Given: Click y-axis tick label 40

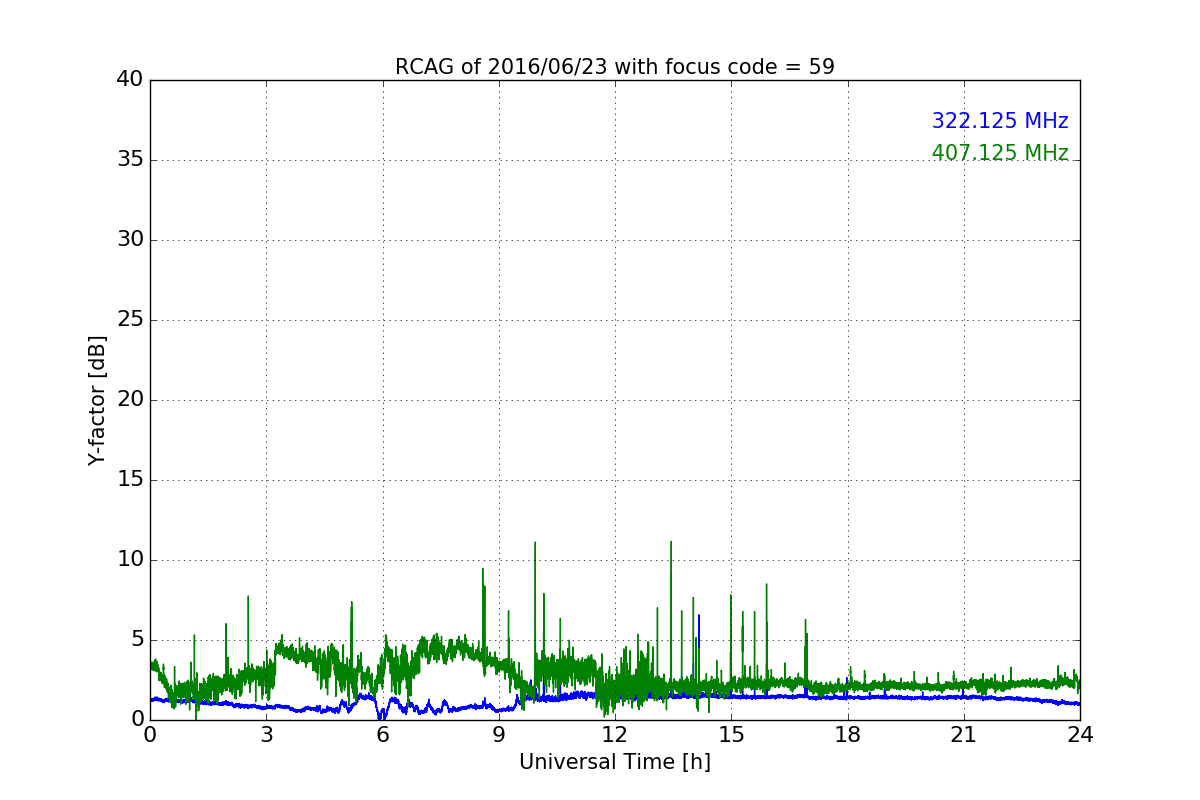Looking at the screenshot, I should click(x=130, y=80).
